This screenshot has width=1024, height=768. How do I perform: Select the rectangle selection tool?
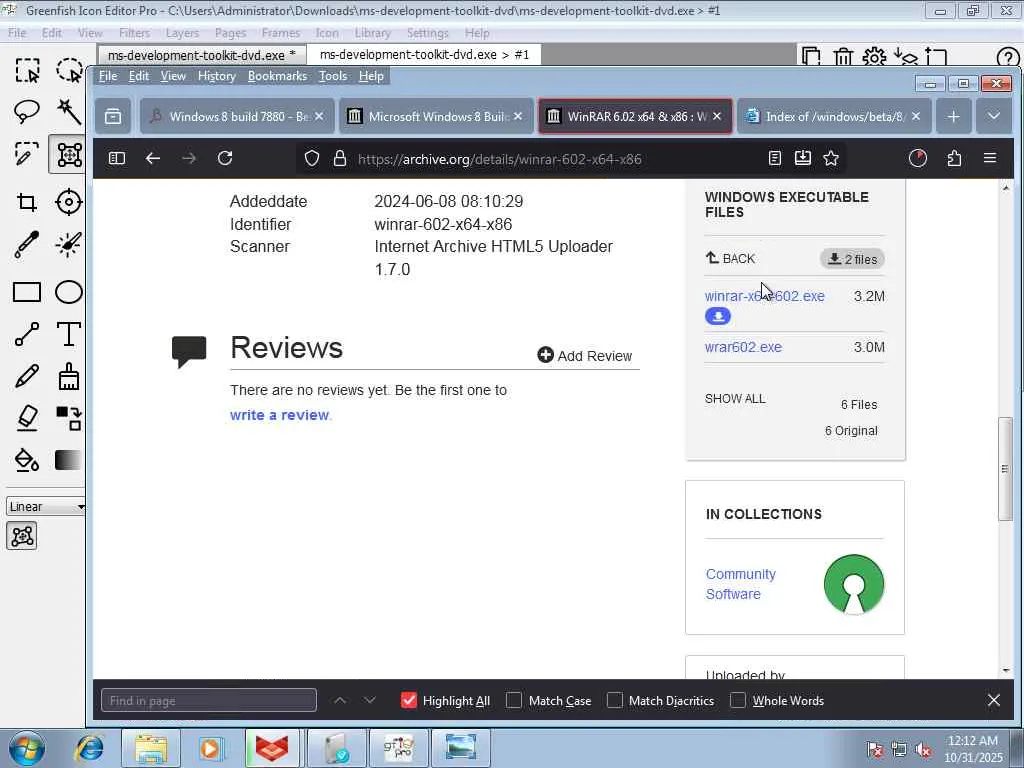click(x=27, y=70)
